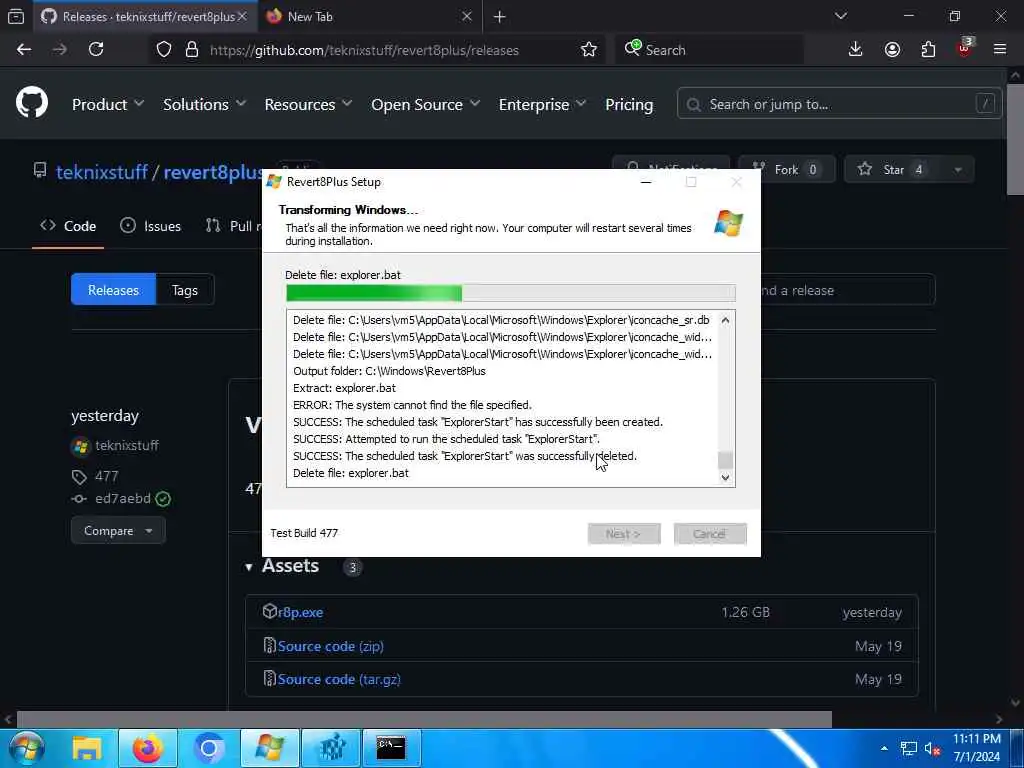Click the Firefox Search box
The height and width of the screenshot is (768, 1024).
click(x=709, y=50)
